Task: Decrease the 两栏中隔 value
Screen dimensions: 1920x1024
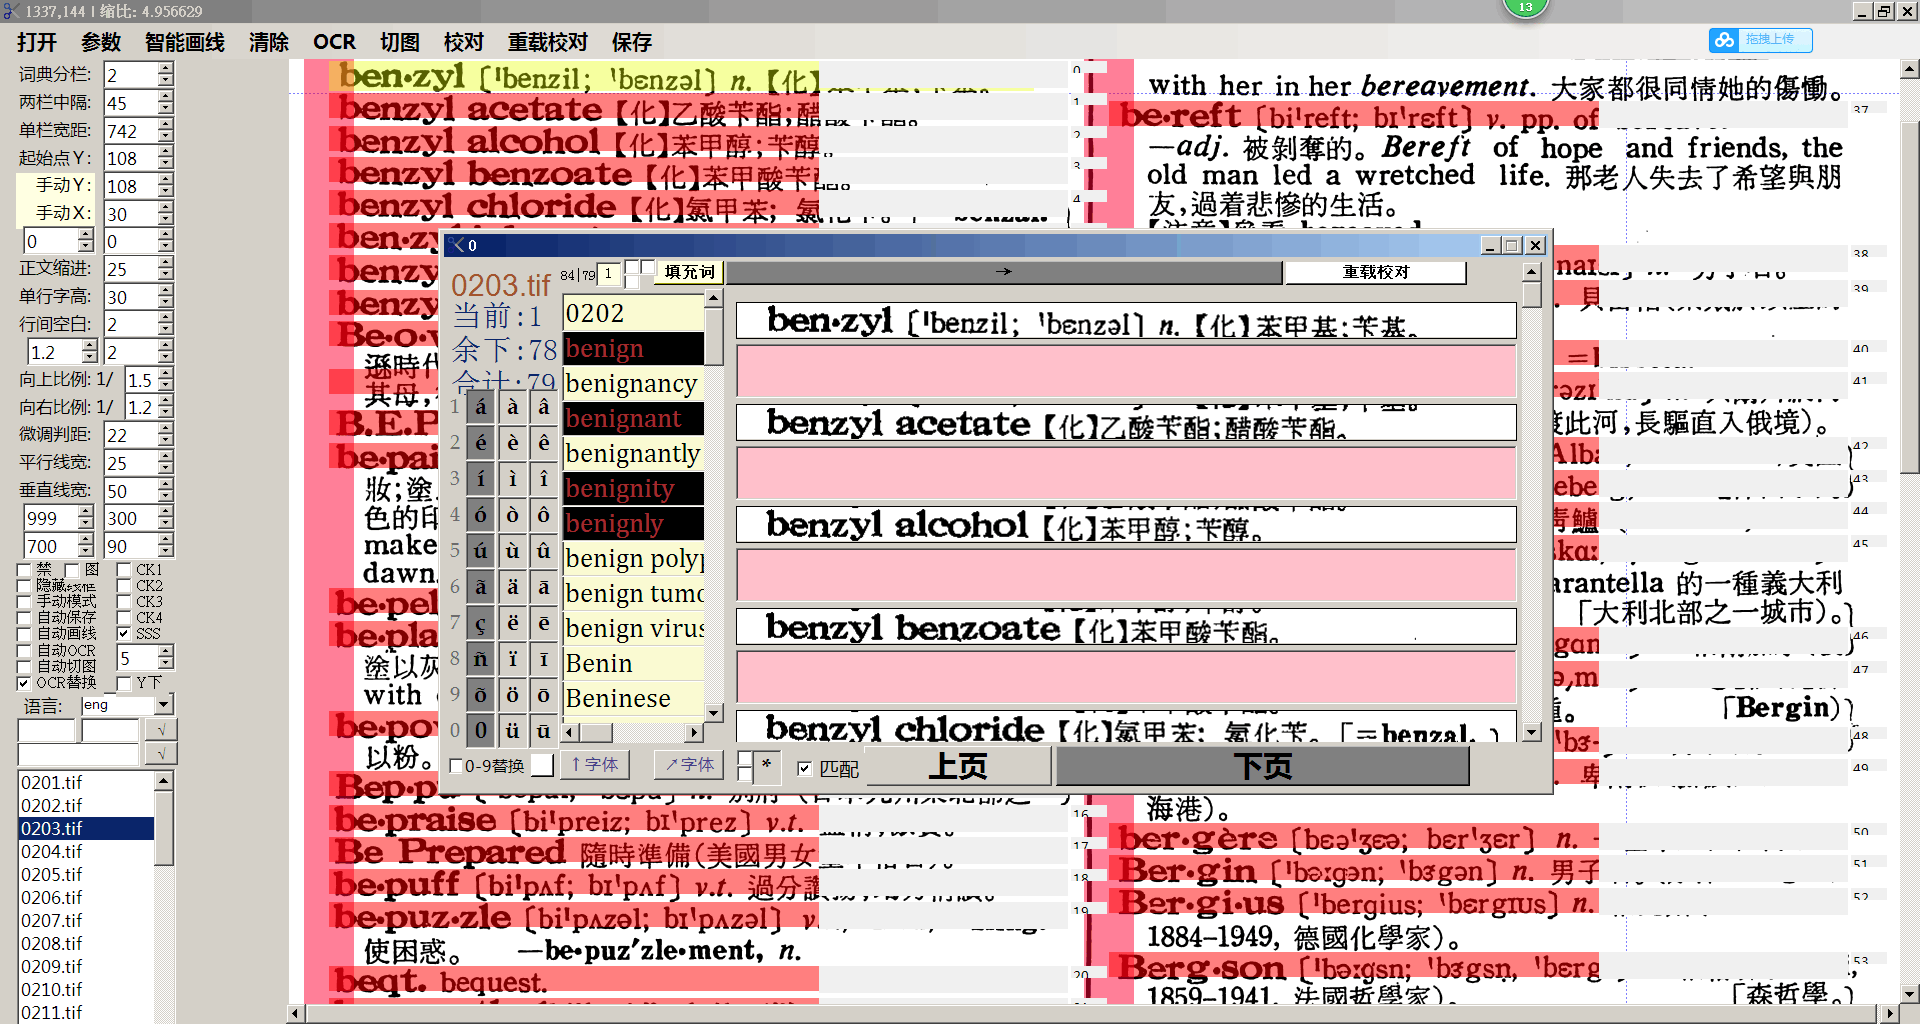Action: coord(166,109)
